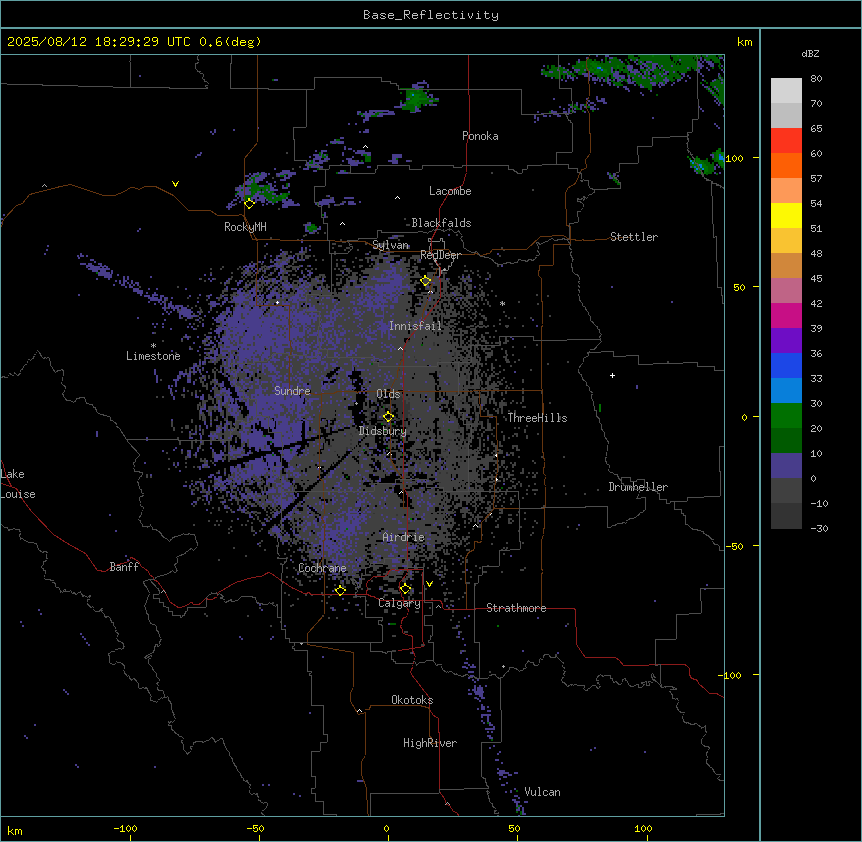
Task: Click the 80 value on the dBZ legend
Action: tap(816, 79)
